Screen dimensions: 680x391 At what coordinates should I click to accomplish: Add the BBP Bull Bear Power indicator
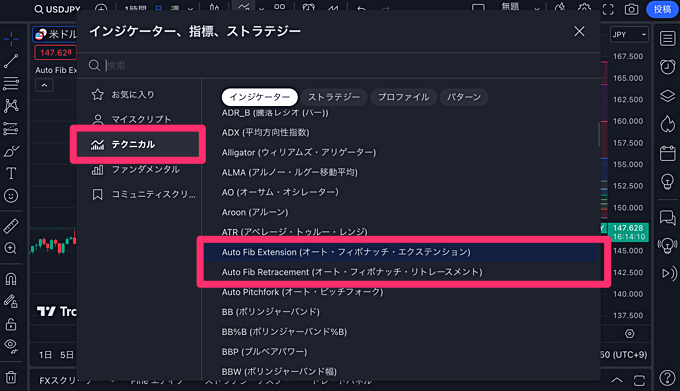[401, 352]
